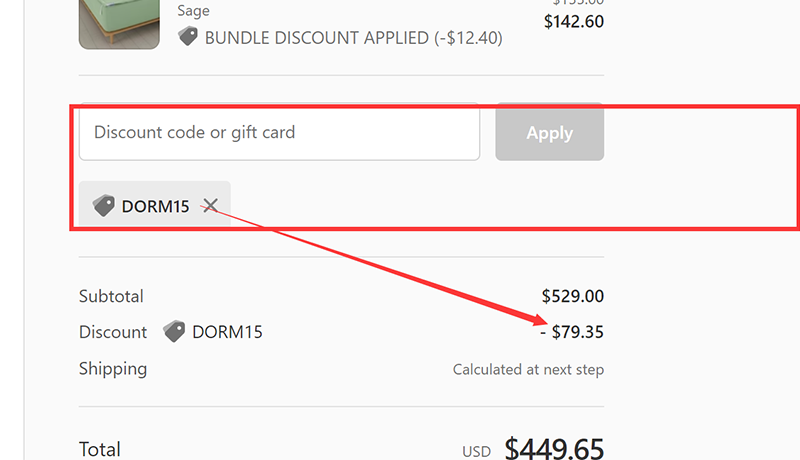Click the tag icon in the DORM15 chip

[104, 206]
